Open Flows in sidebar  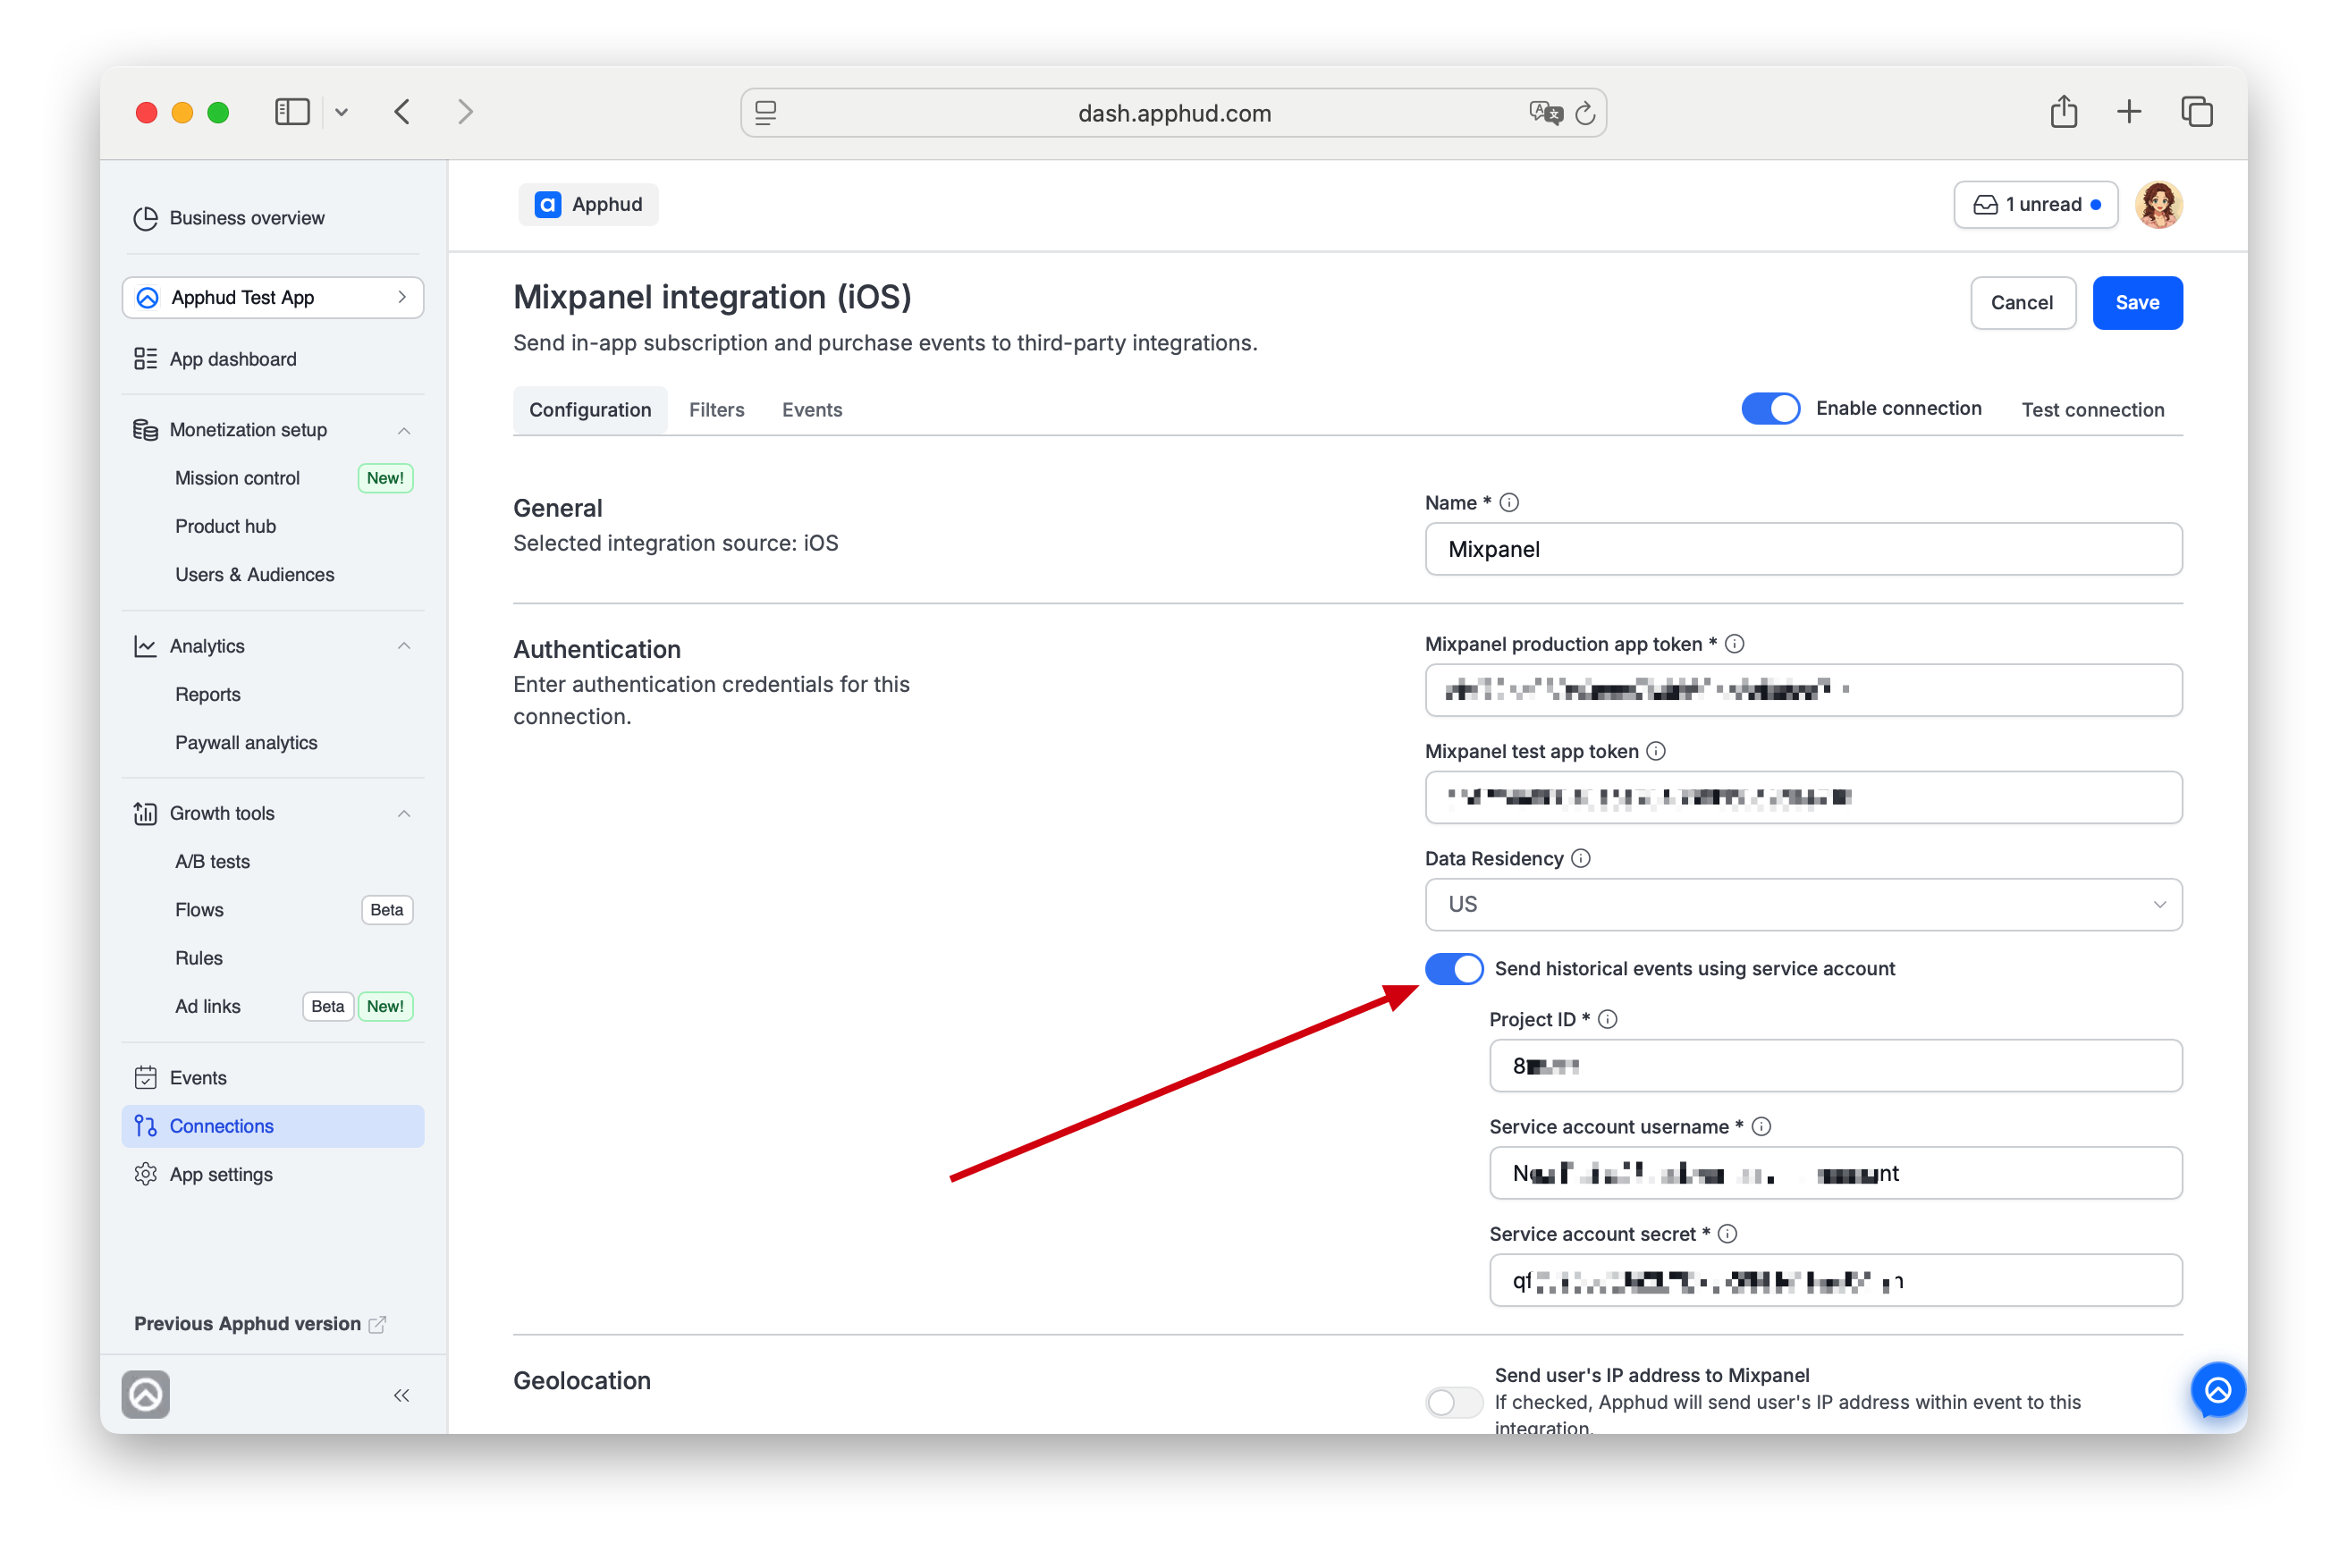click(199, 910)
